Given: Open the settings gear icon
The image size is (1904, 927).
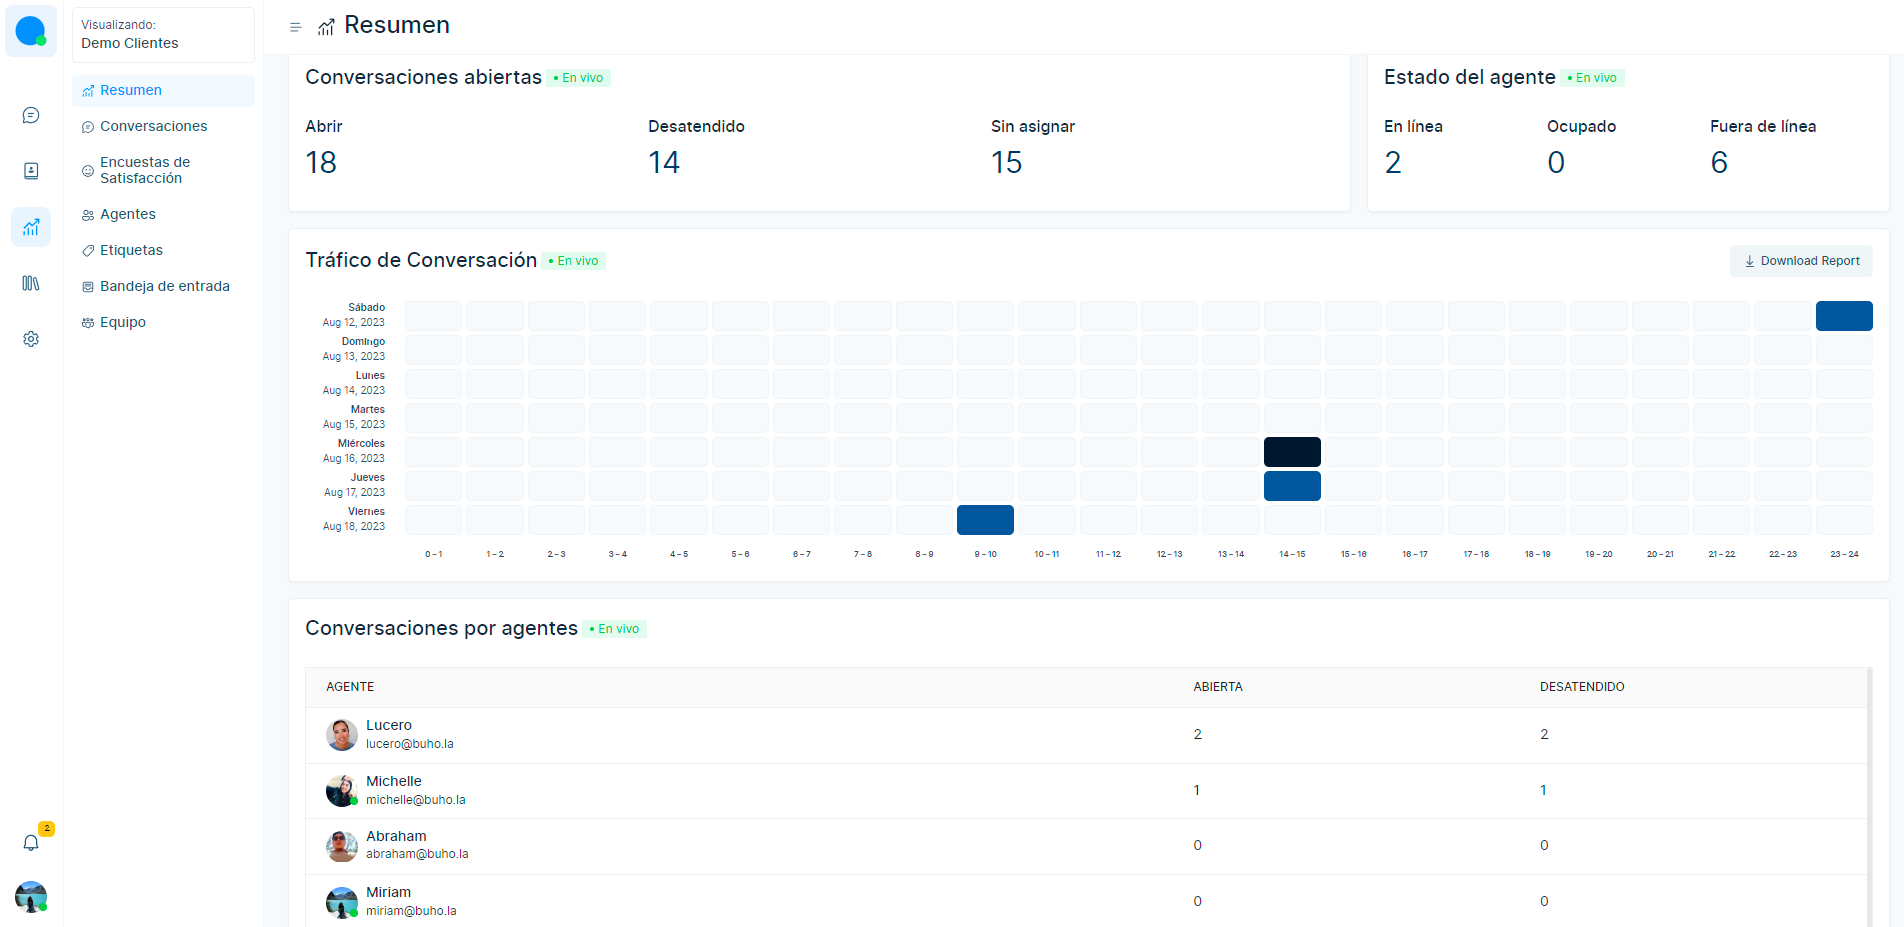Looking at the screenshot, I should coord(31,339).
